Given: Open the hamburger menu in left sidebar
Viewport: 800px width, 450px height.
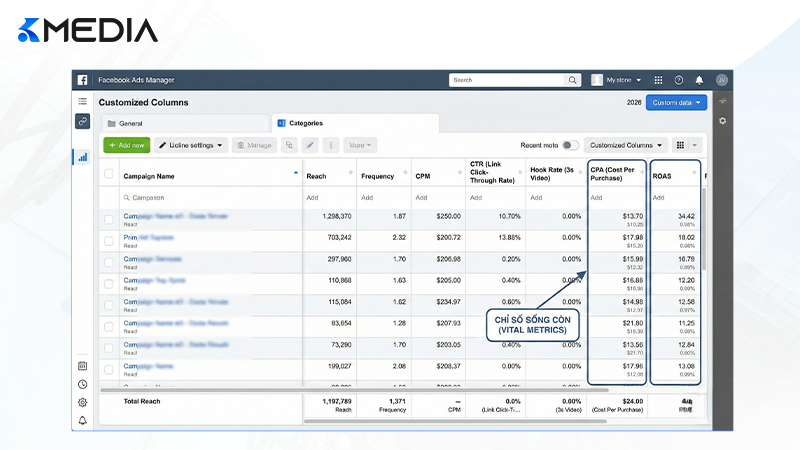Looking at the screenshot, I should pyautogui.click(x=82, y=101).
